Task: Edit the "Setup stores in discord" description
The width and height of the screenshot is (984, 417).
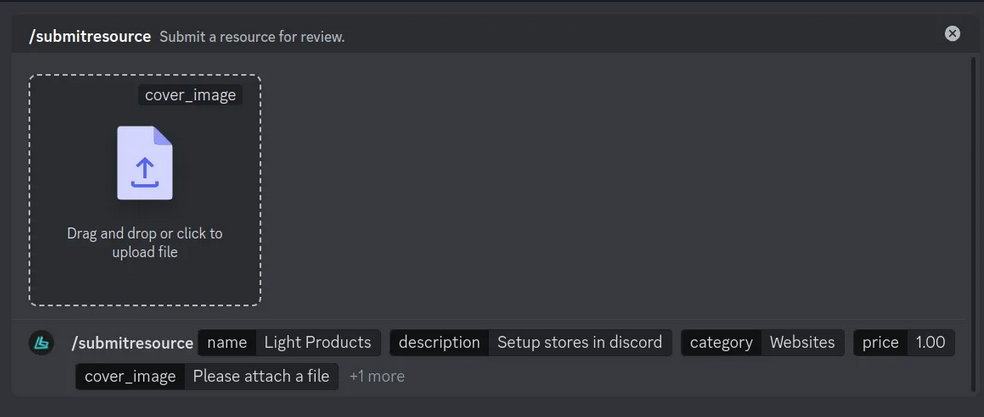Action: coord(580,343)
